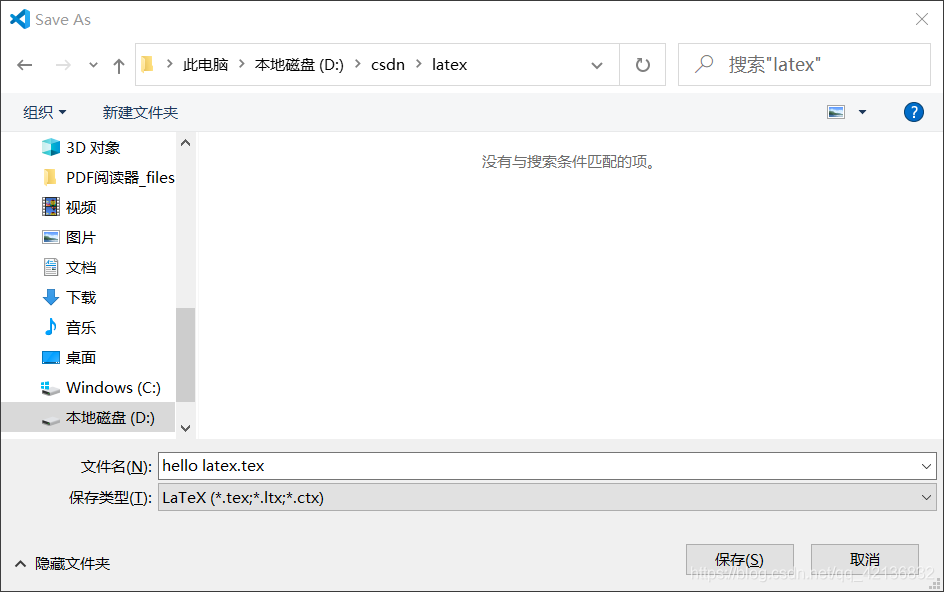This screenshot has width=944, height=592.
Task: Select 图片 in navigation pane
Action: tap(81, 237)
